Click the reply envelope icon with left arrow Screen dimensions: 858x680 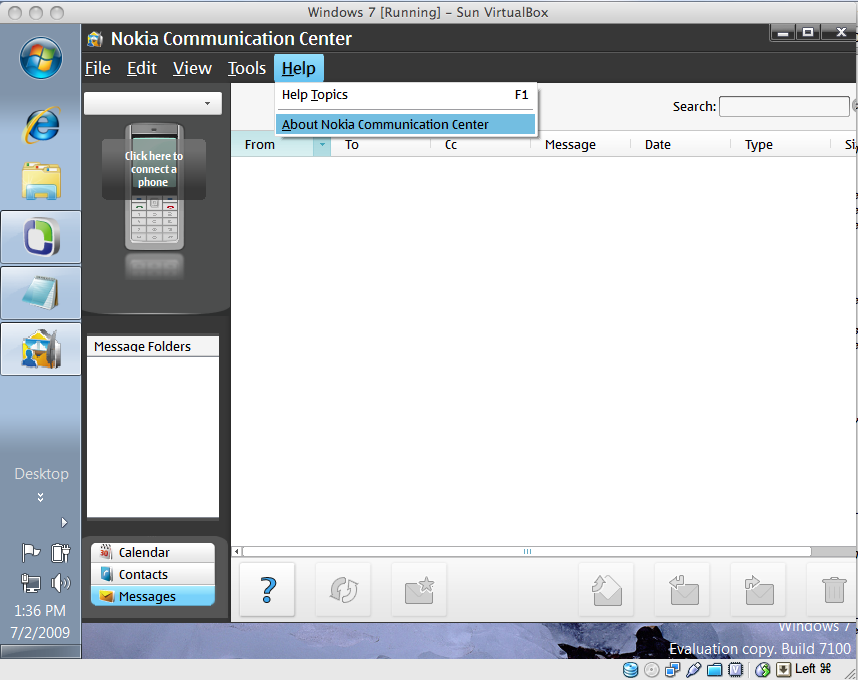click(682, 589)
